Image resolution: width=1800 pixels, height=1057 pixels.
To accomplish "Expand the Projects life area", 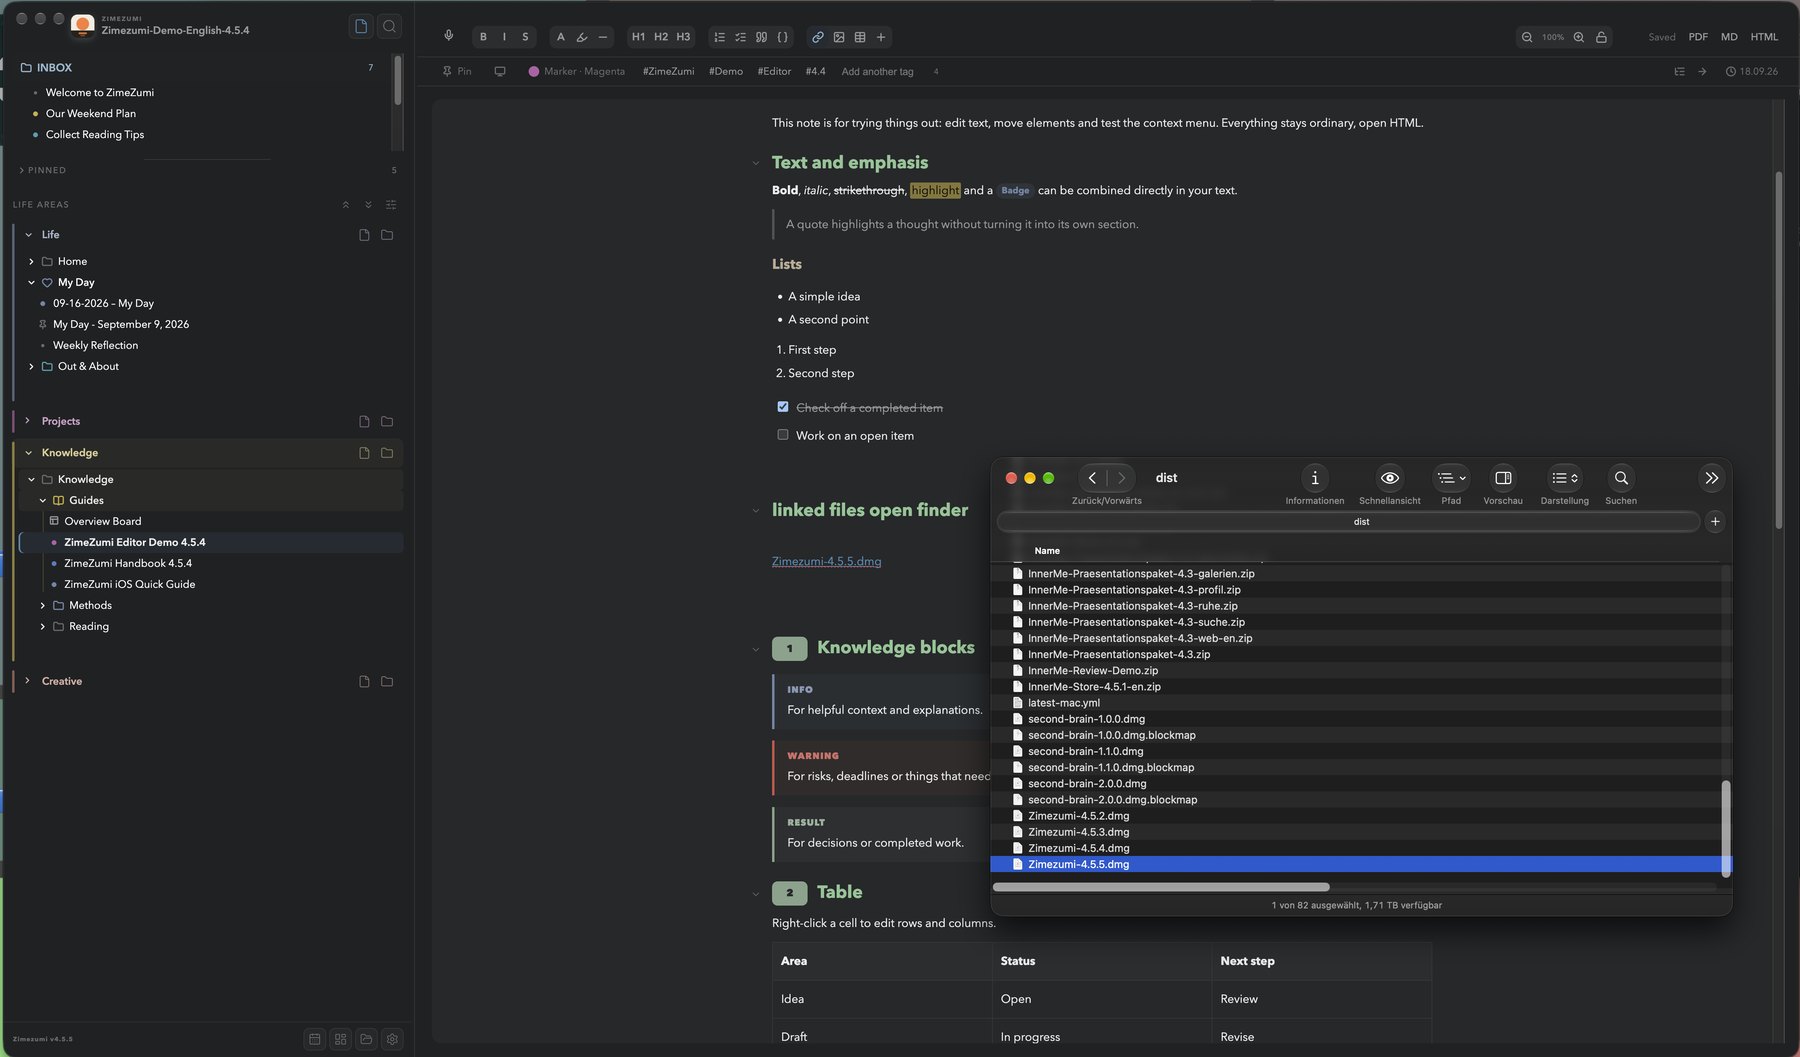I will (x=27, y=421).
